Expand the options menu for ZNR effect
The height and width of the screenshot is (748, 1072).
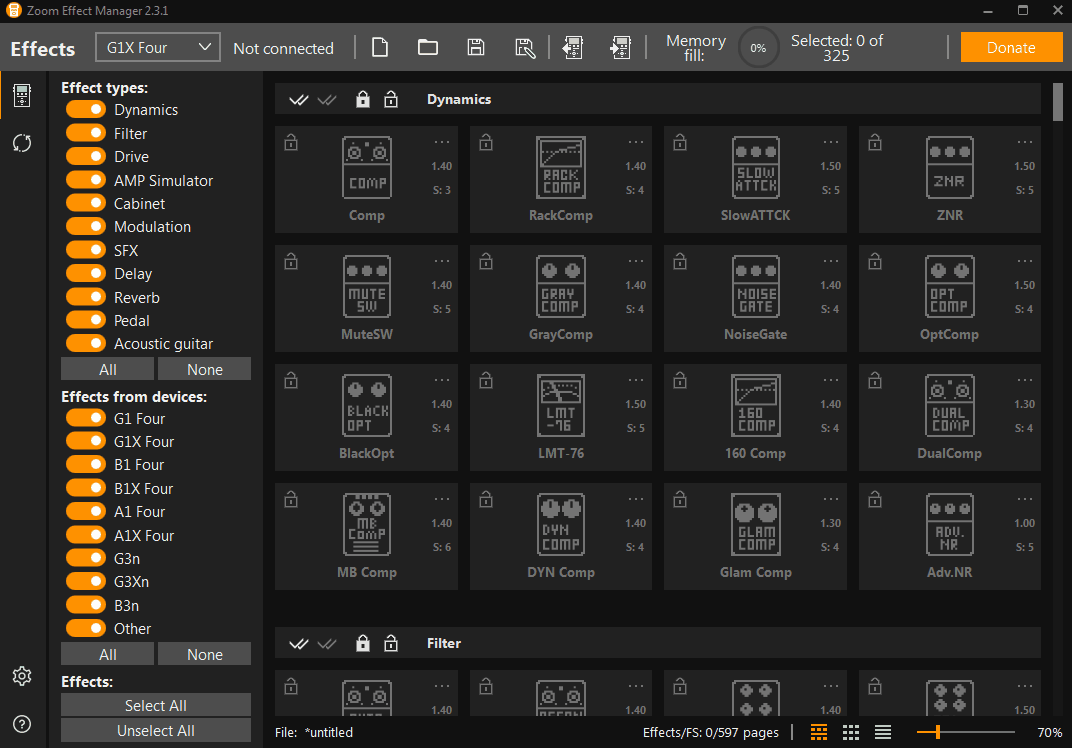tap(1025, 143)
